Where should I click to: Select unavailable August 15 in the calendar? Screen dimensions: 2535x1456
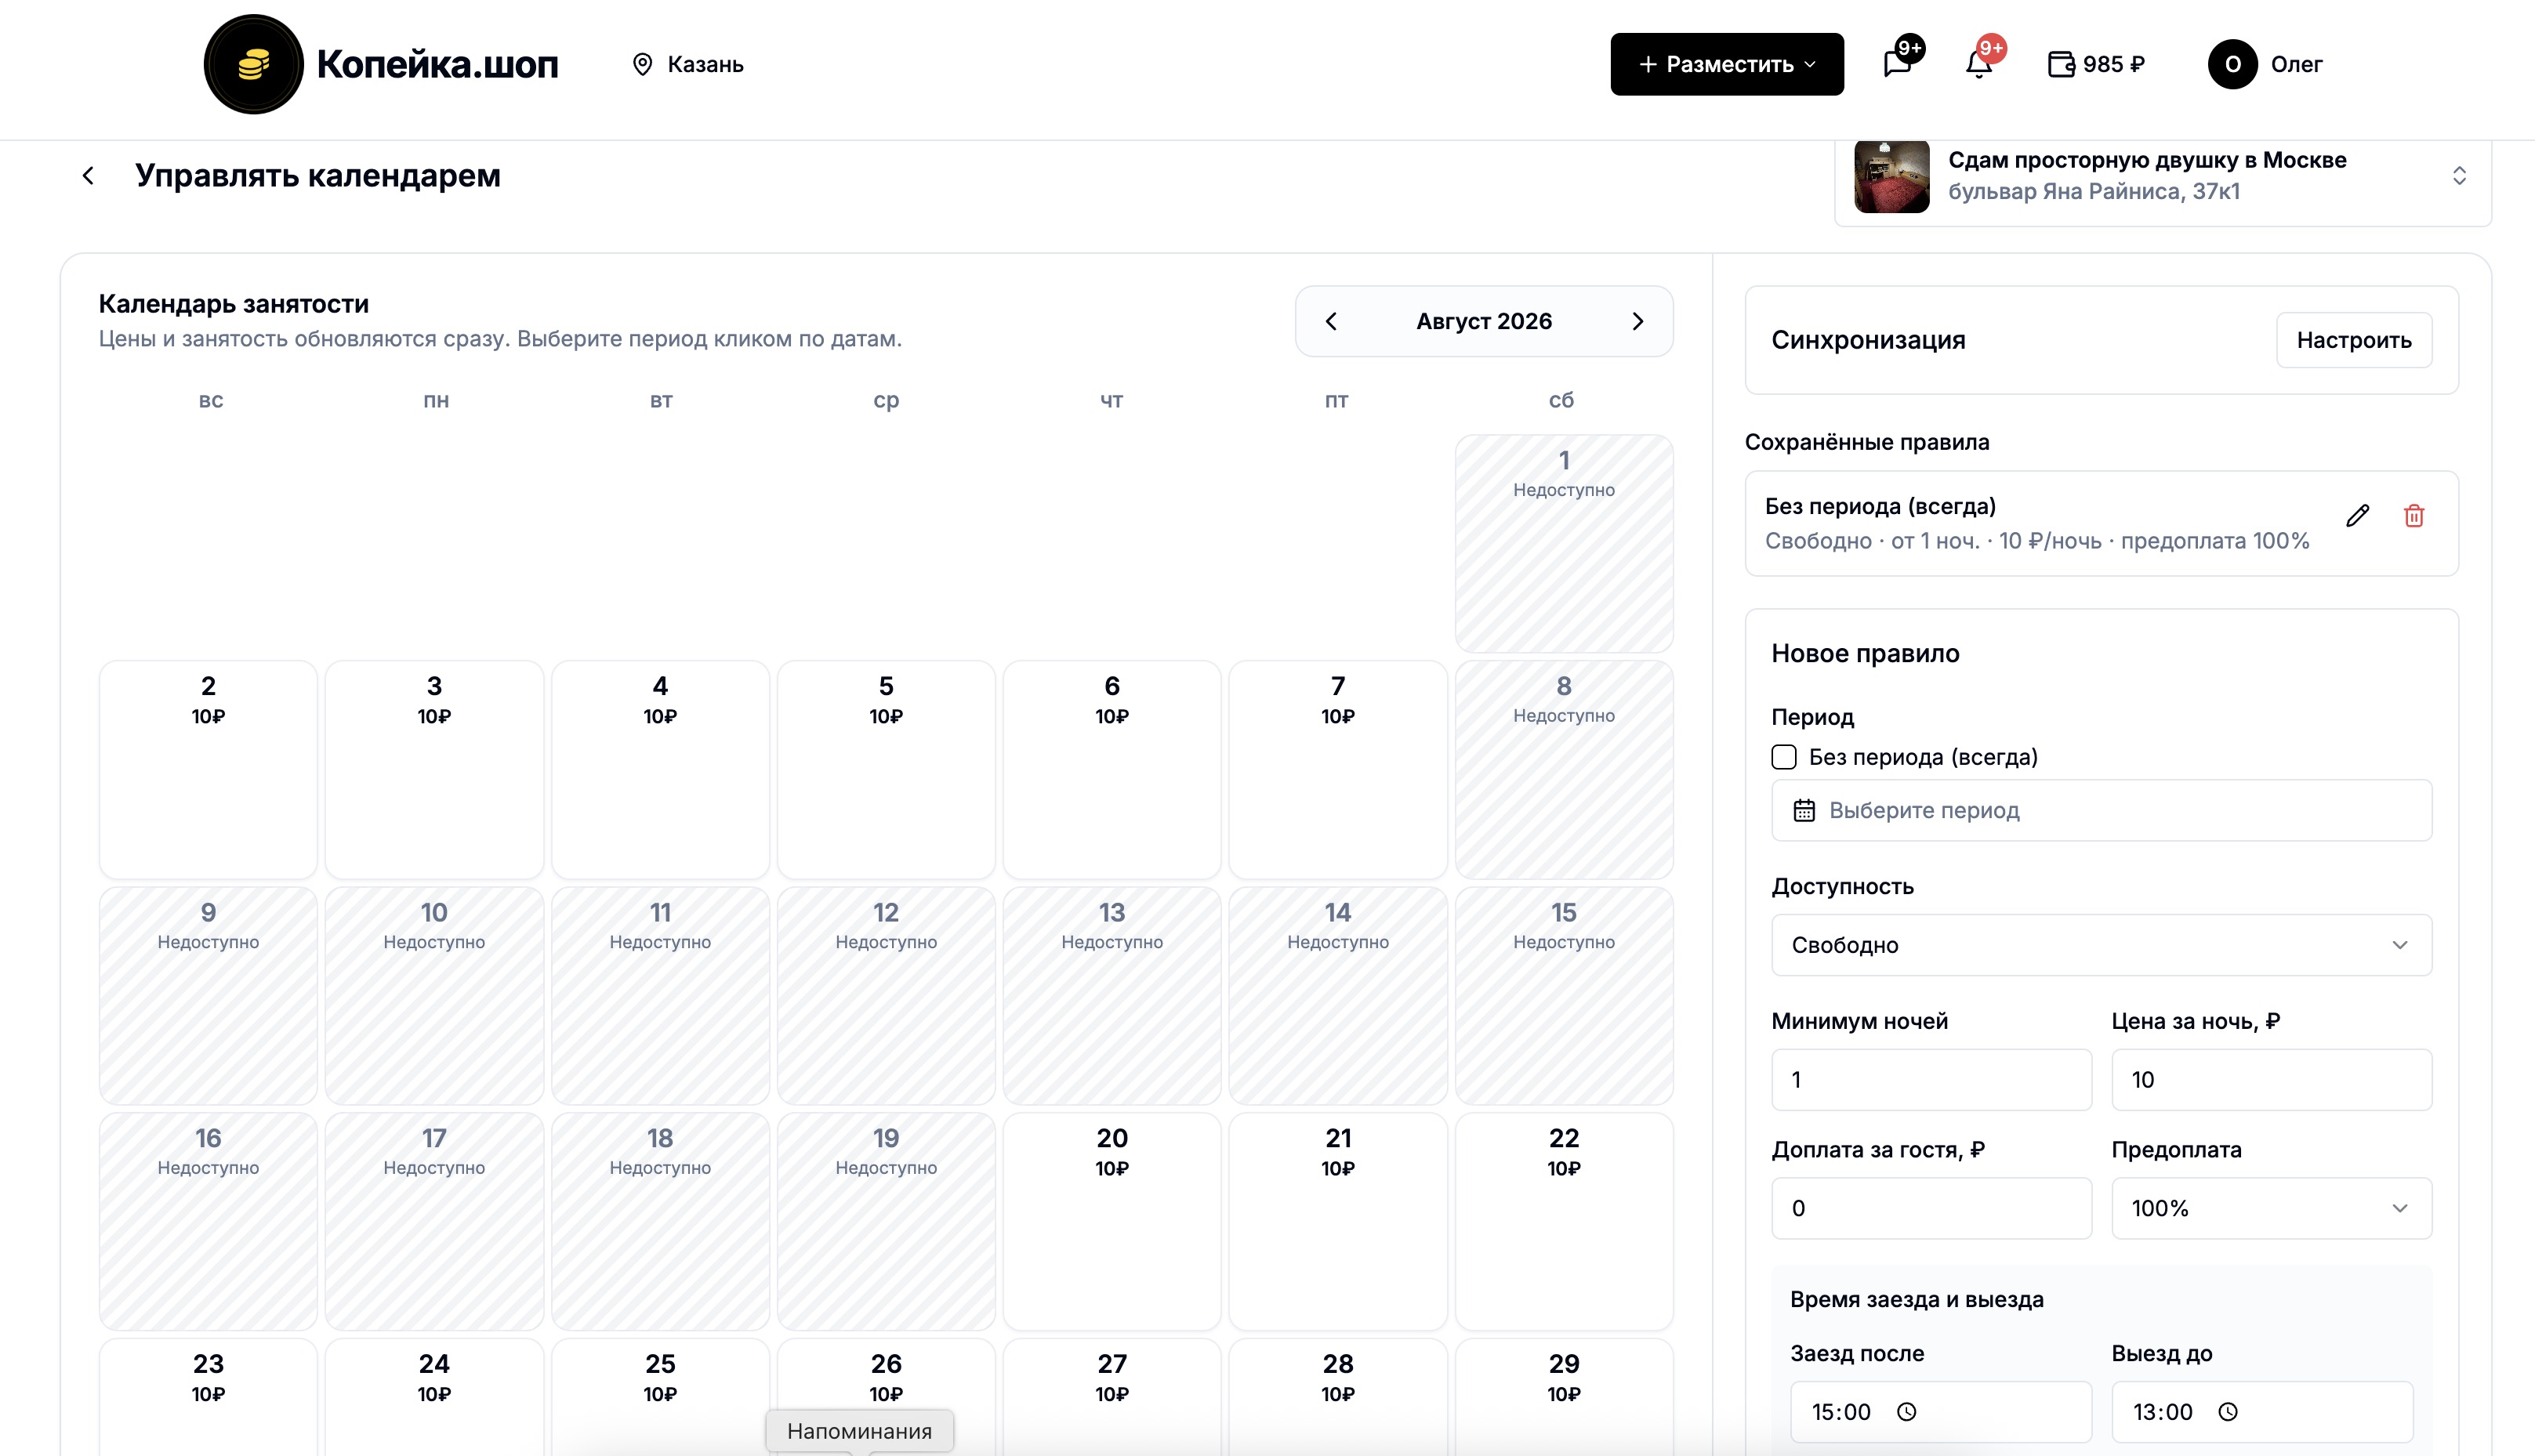[1564, 996]
